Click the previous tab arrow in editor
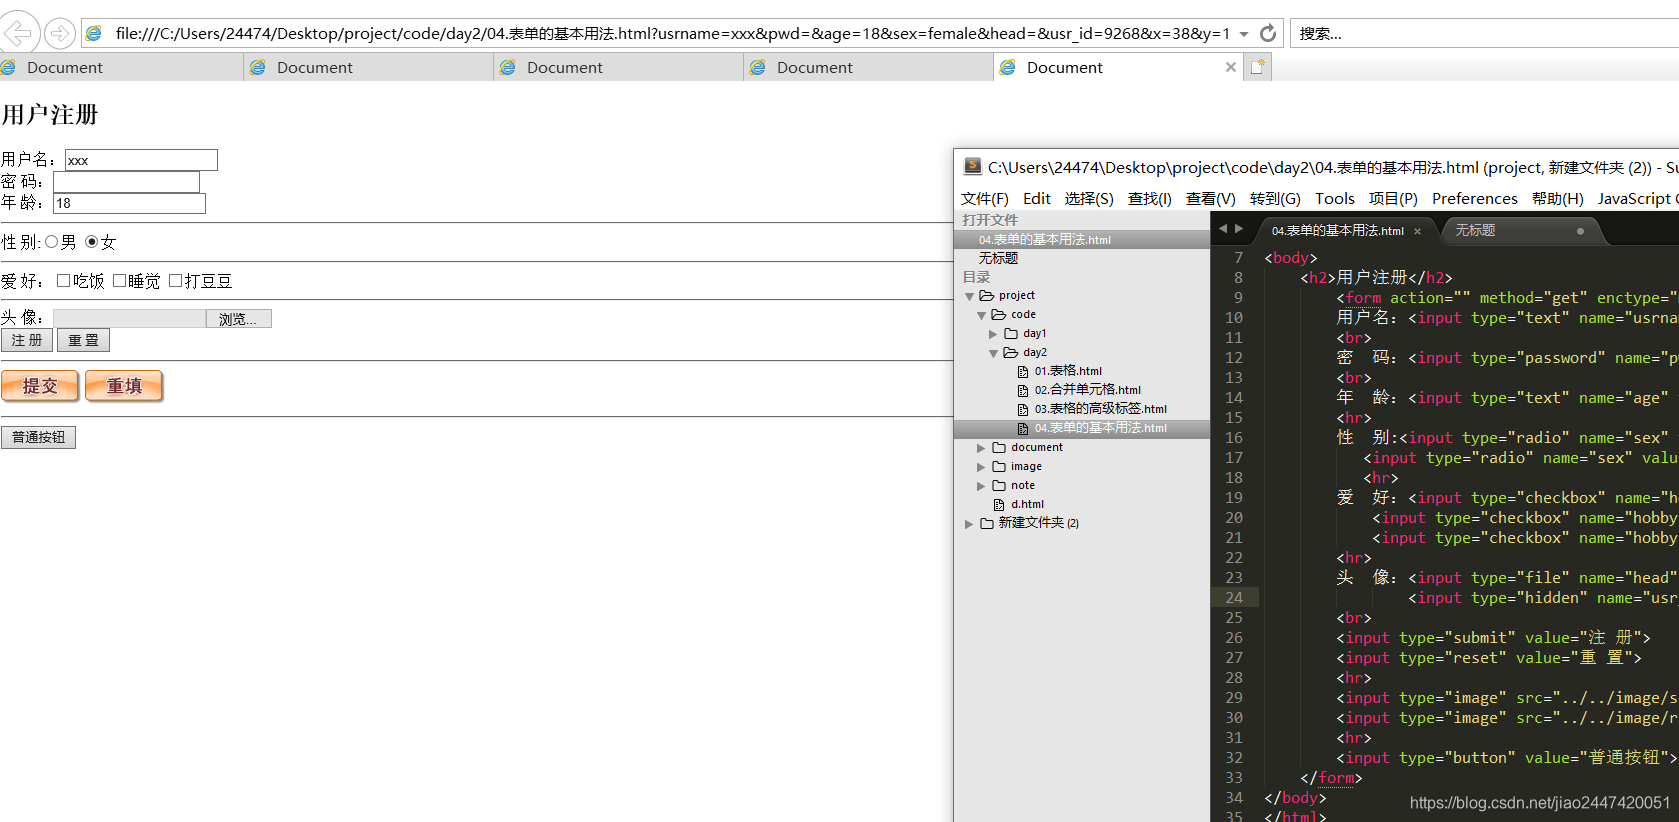 pyautogui.click(x=1222, y=229)
